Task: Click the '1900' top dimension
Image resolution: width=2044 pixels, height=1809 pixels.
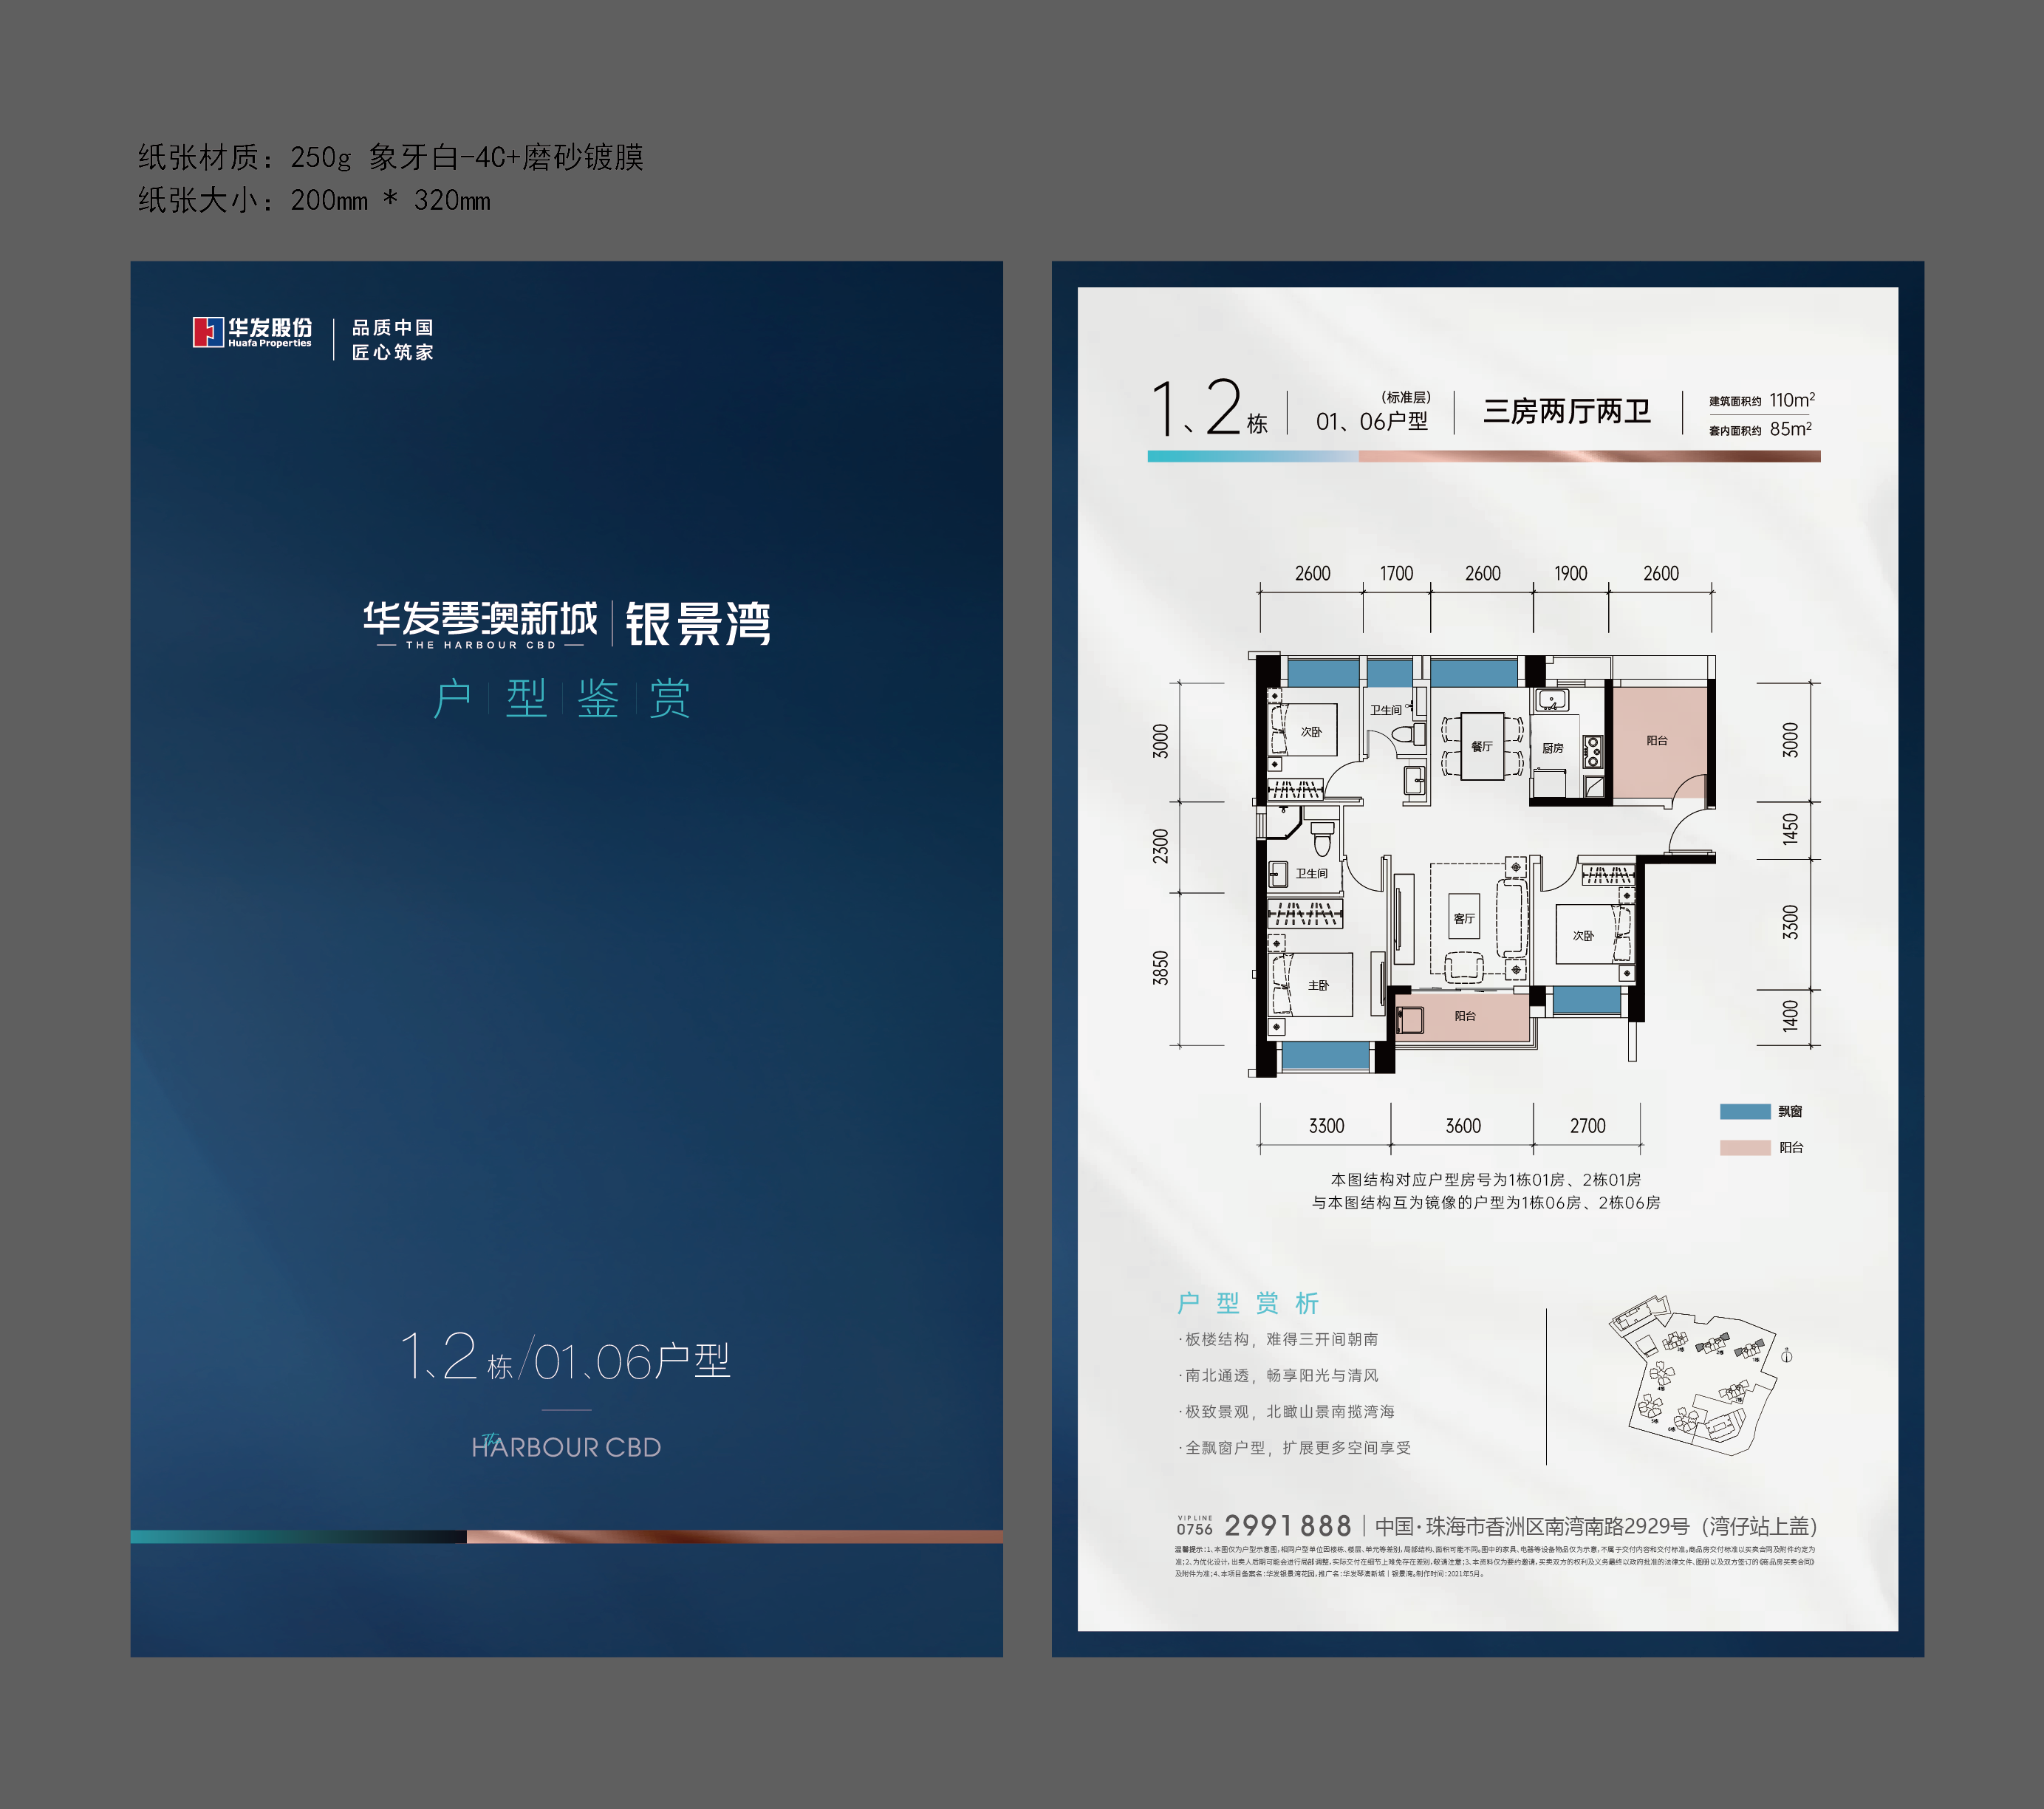Action: pos(1570,573)
